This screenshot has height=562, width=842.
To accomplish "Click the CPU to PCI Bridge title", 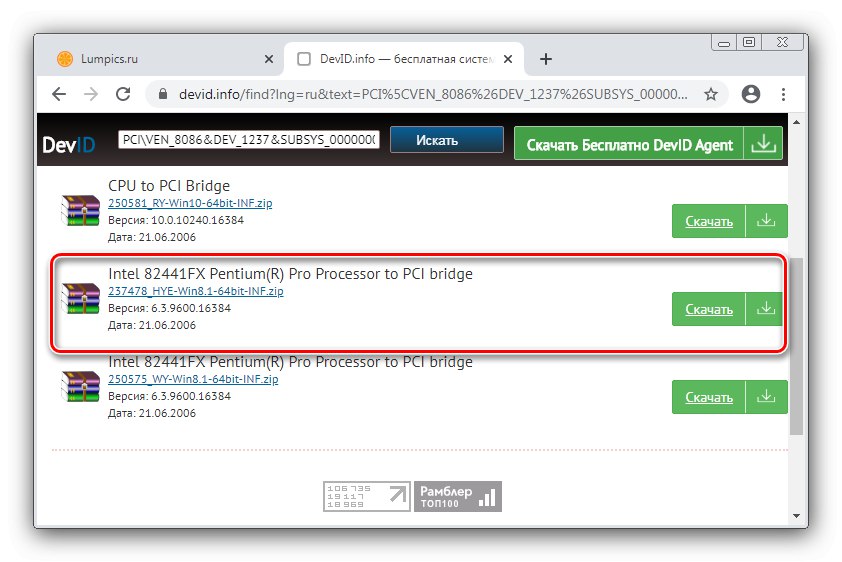I will [x=169, y=186].
